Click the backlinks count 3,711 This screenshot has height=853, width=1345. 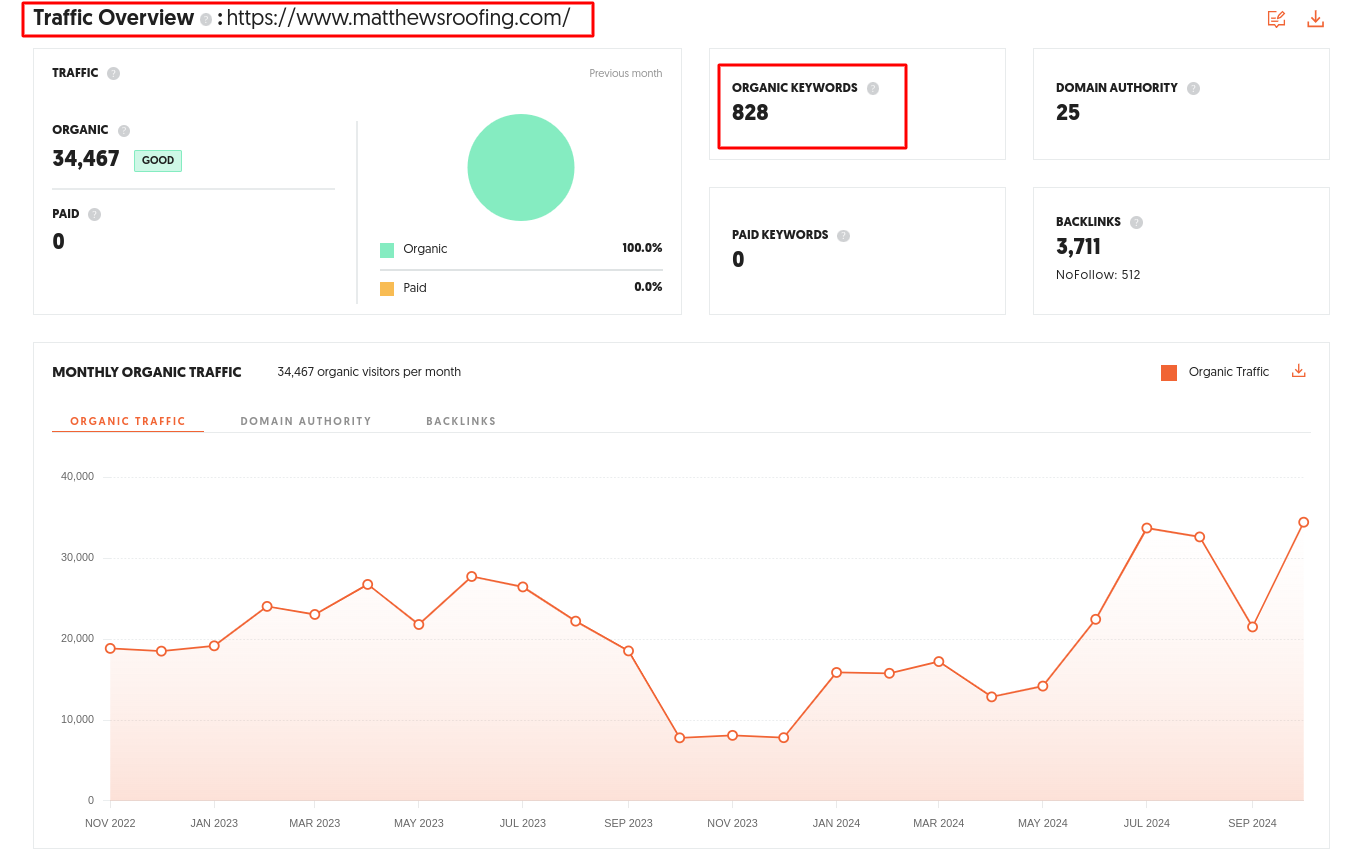(x=1078, y=246)
